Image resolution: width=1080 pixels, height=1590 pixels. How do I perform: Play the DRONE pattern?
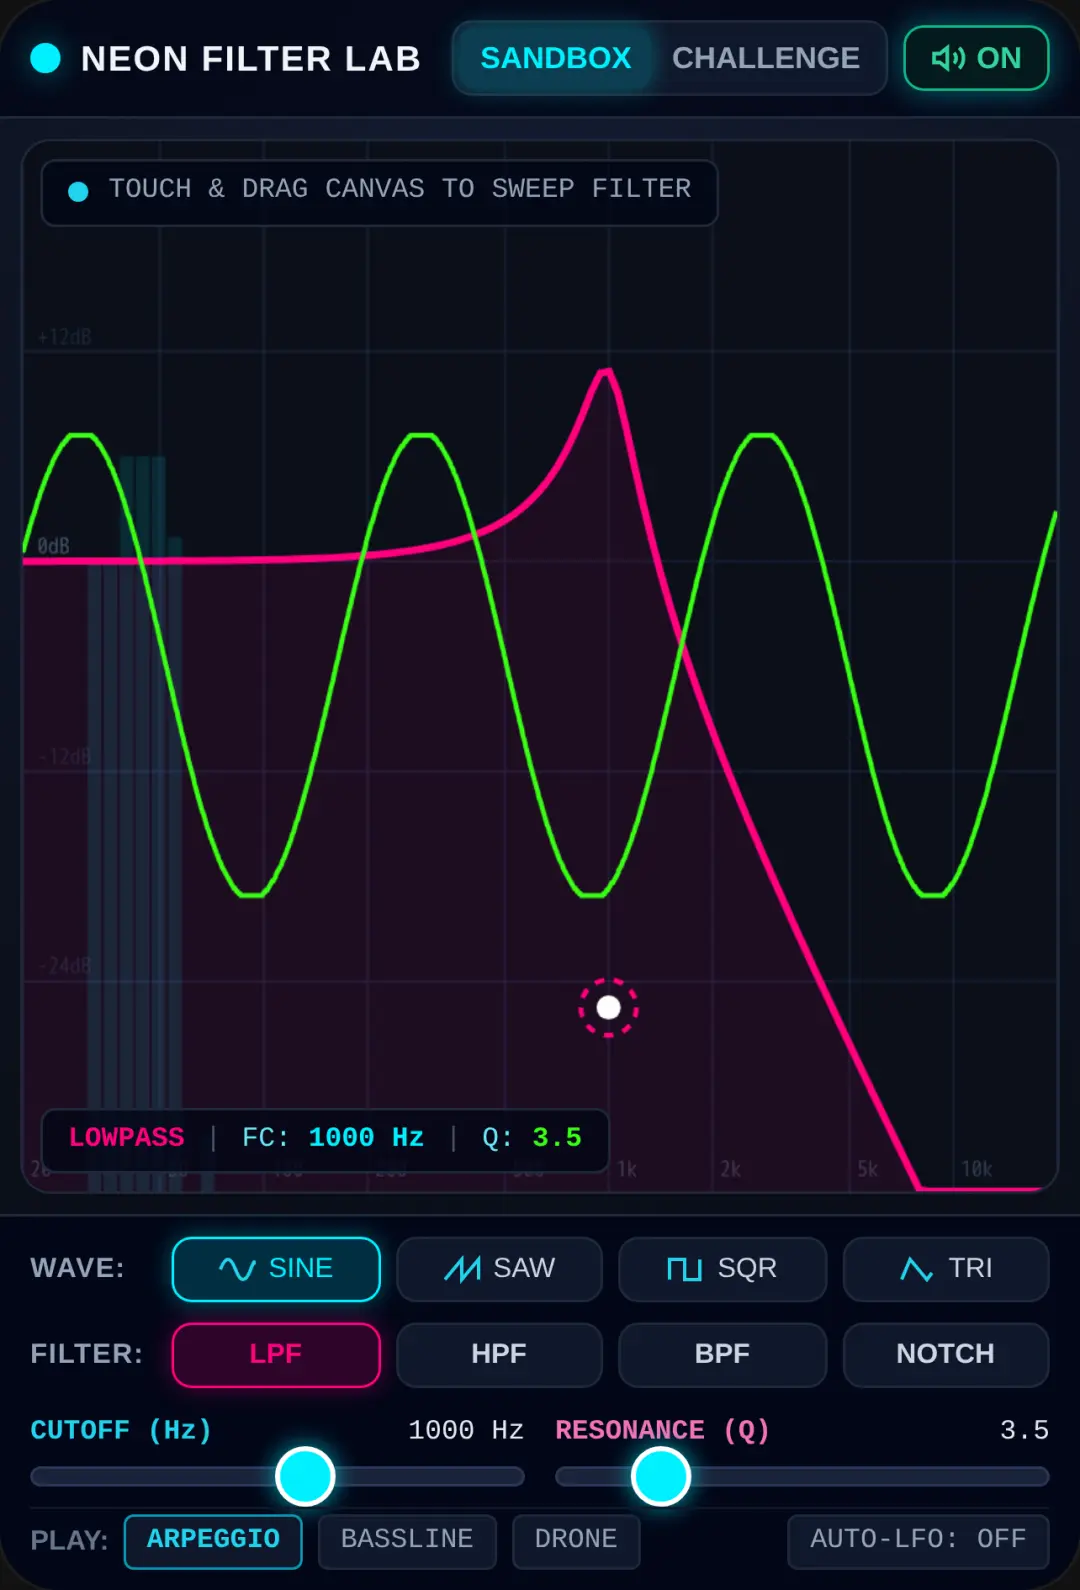[576, 1541]
